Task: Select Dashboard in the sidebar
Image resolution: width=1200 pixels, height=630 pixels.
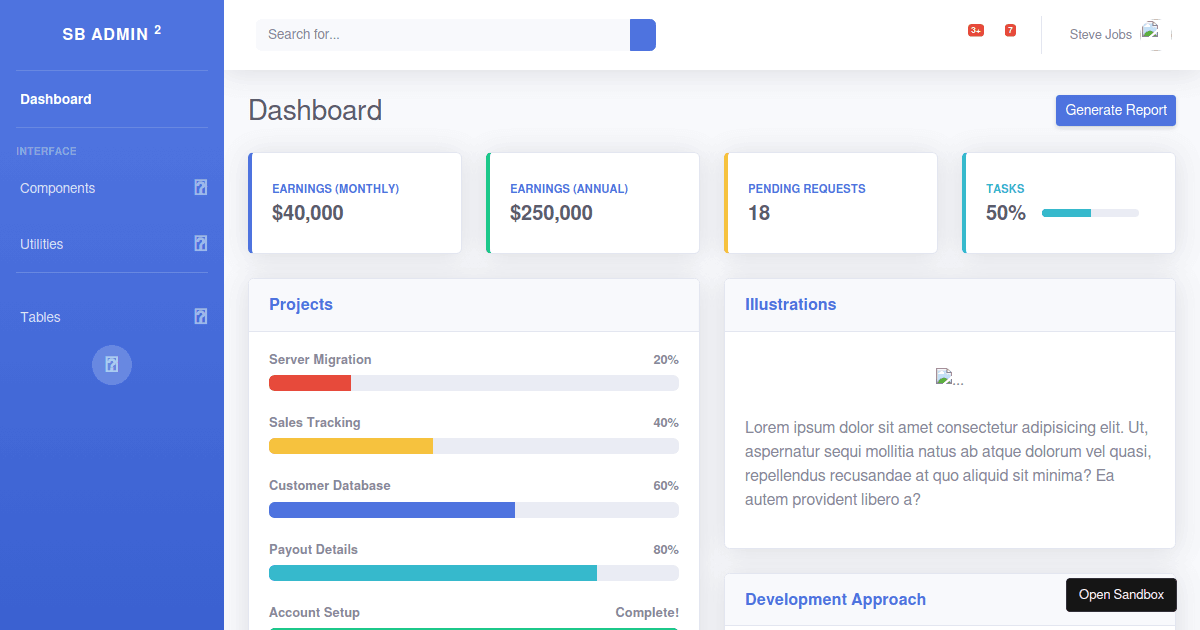Action: click(56, 99)
